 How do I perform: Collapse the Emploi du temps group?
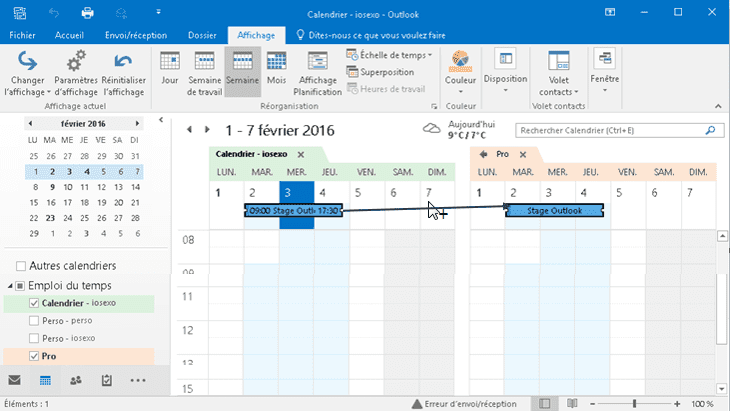point(10,286)
